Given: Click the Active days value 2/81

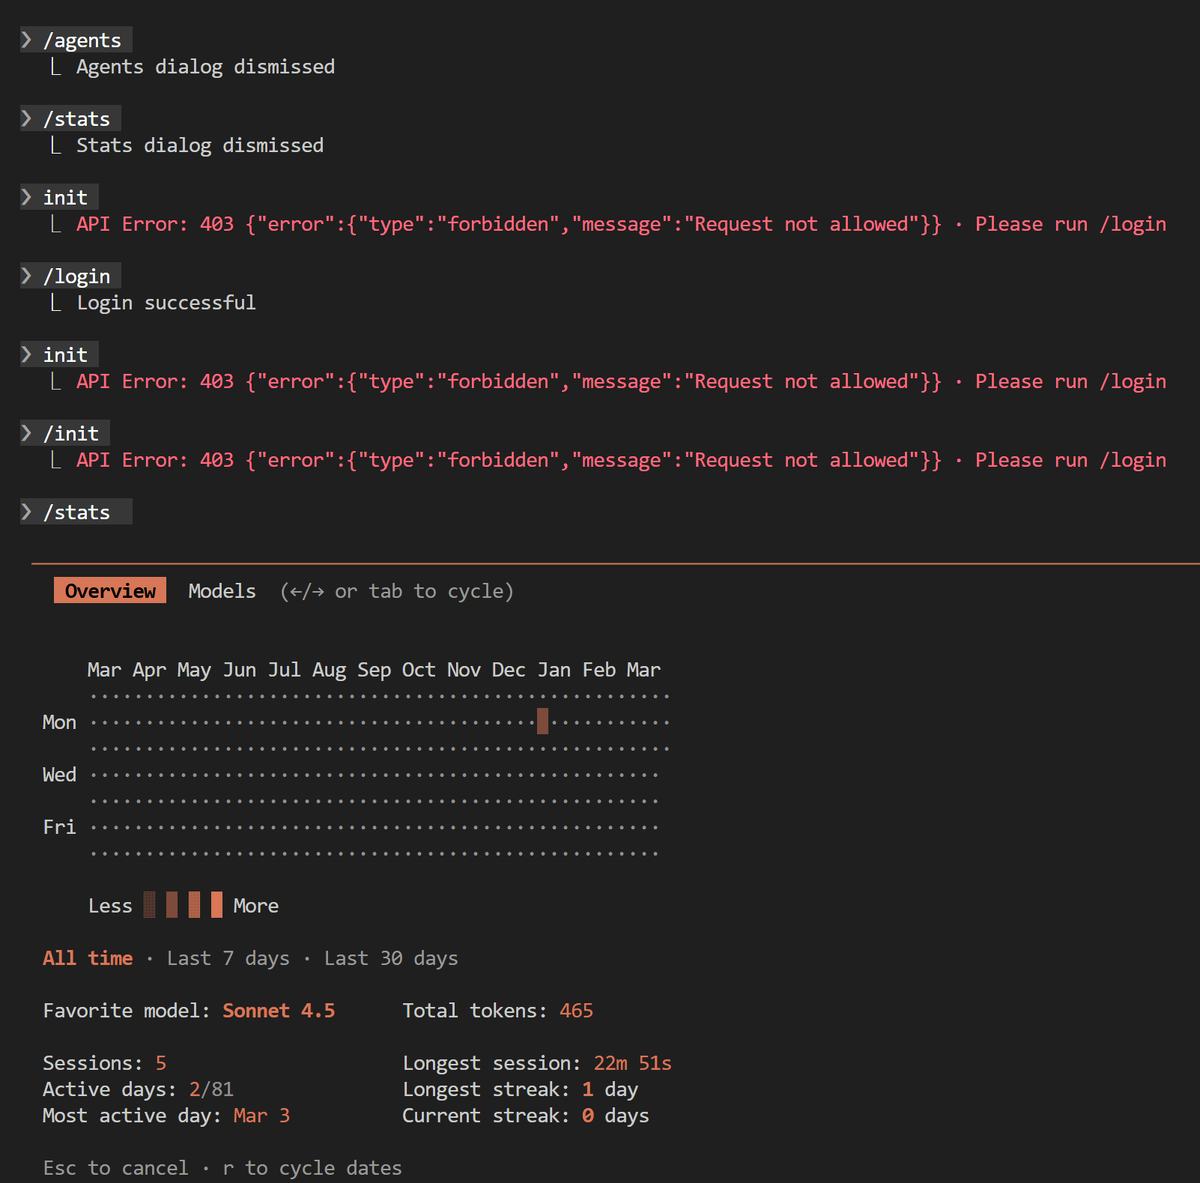Looking at the screenshot, I should click(211, 1089).
